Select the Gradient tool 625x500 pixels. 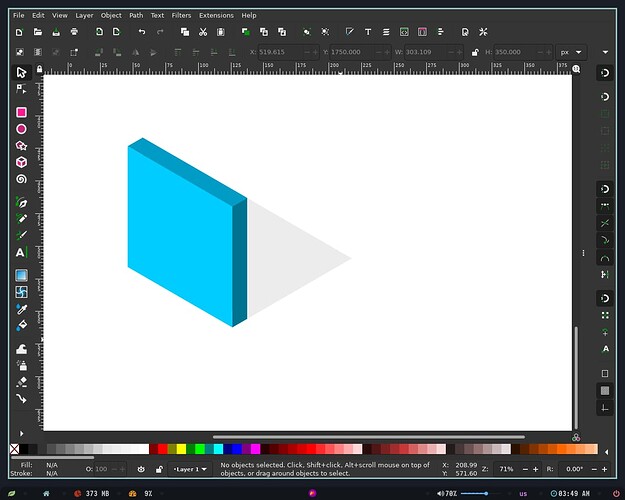tap(22, 275)
